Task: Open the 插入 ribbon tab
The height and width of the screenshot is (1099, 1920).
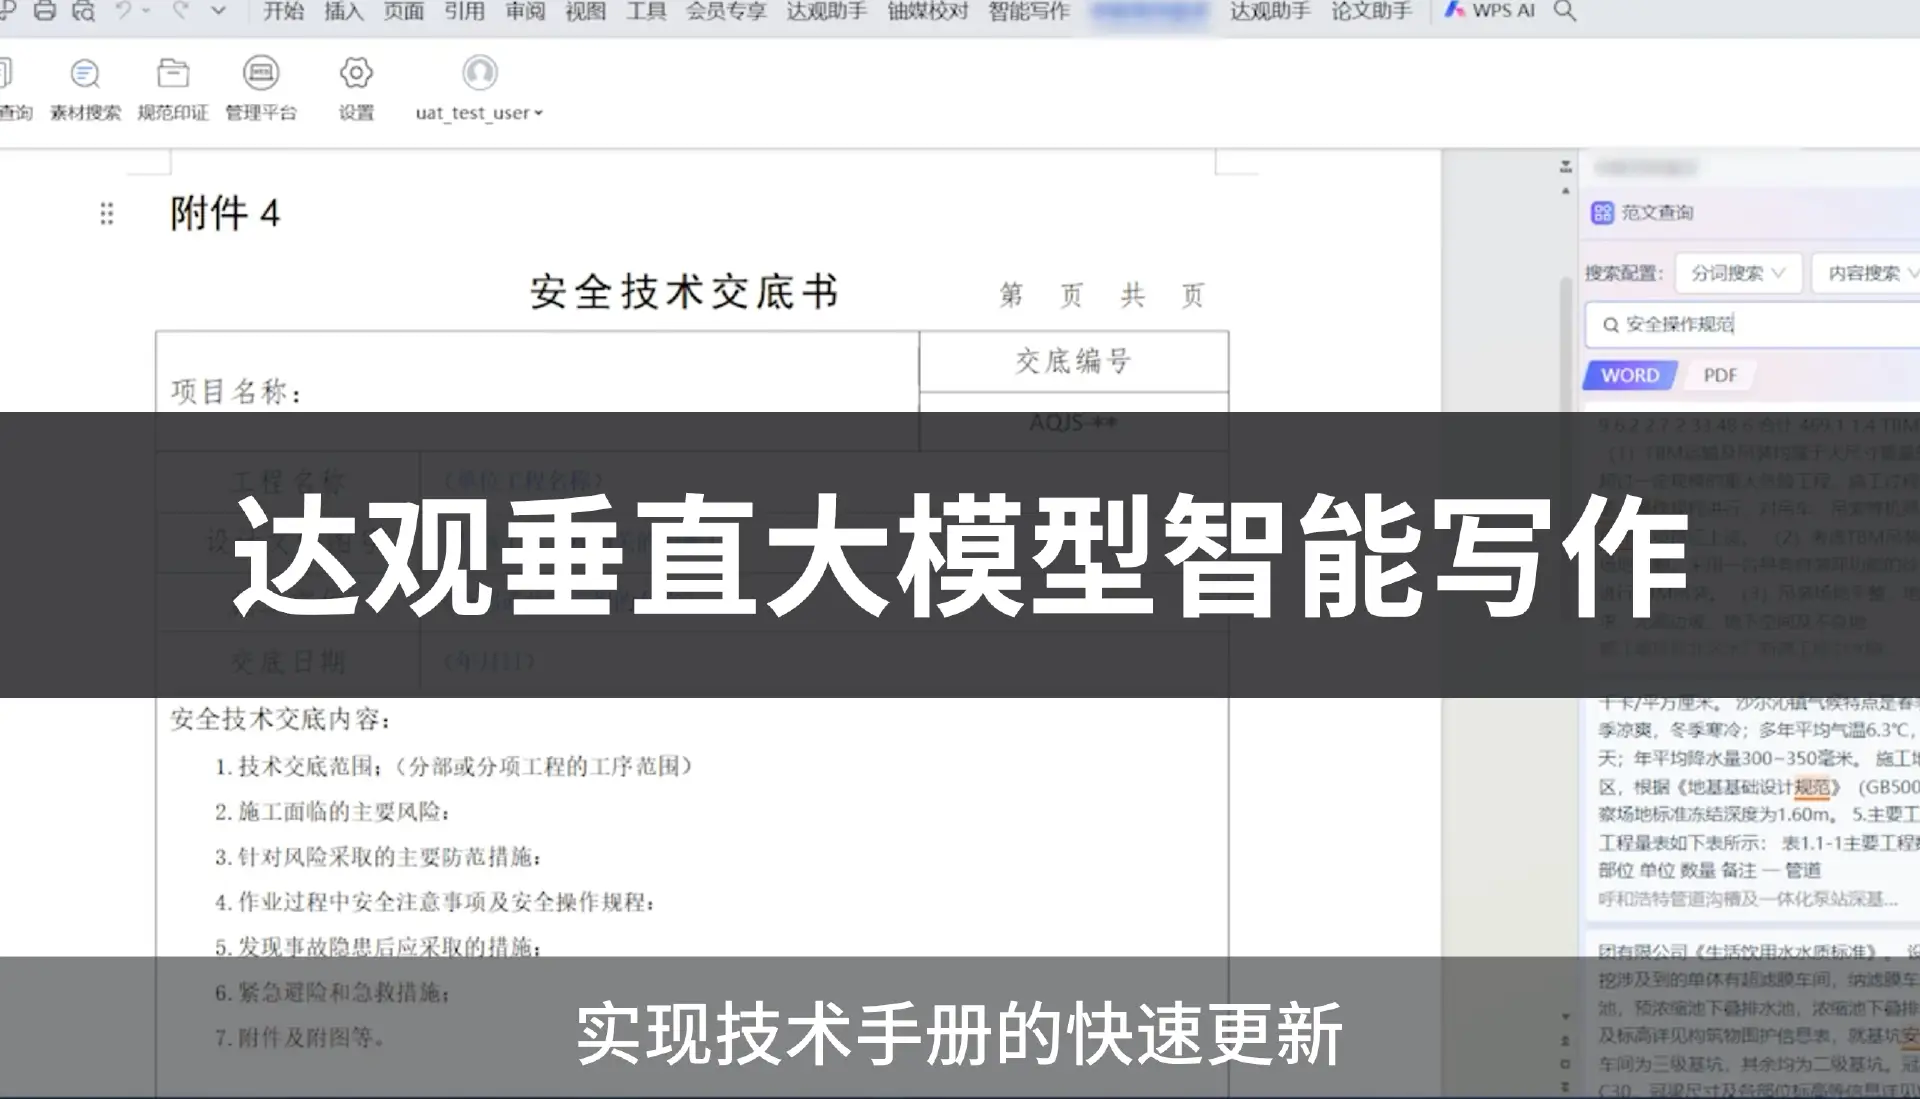Action: (x=343, y=11)
